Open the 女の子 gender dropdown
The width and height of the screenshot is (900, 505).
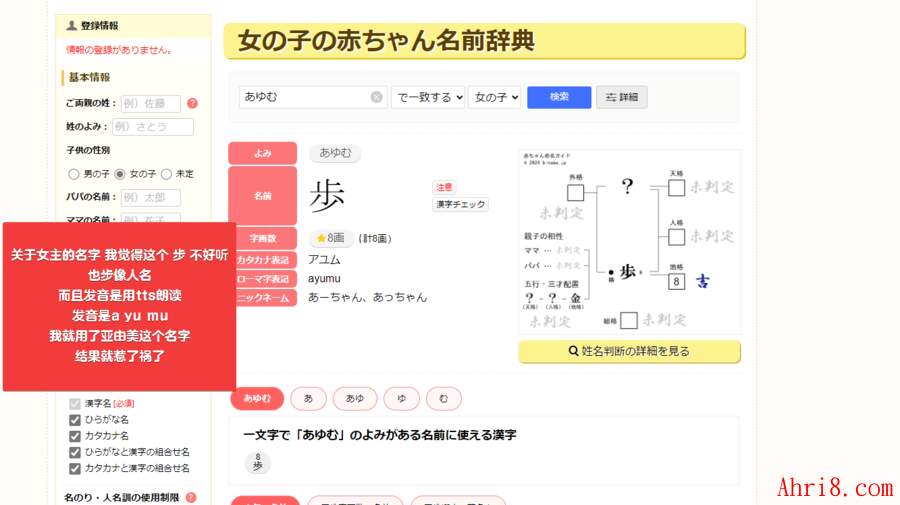(x=494, y=97)
